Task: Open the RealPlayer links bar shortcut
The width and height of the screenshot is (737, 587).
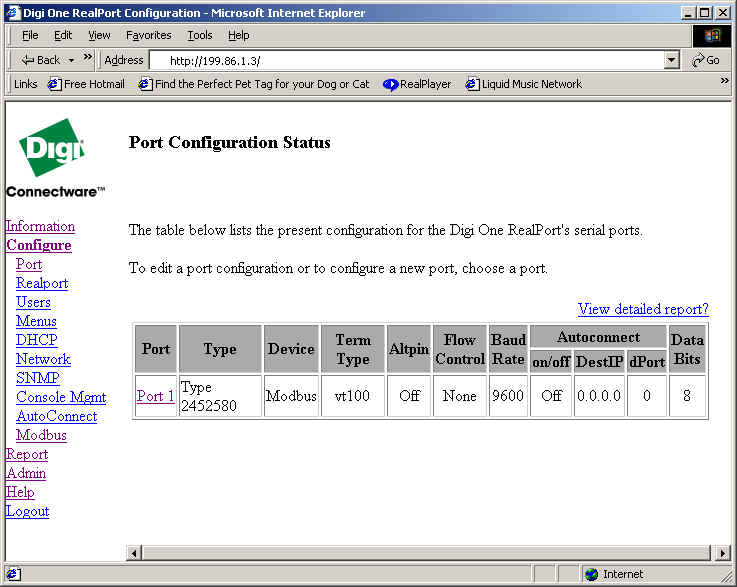Action: 418,84
